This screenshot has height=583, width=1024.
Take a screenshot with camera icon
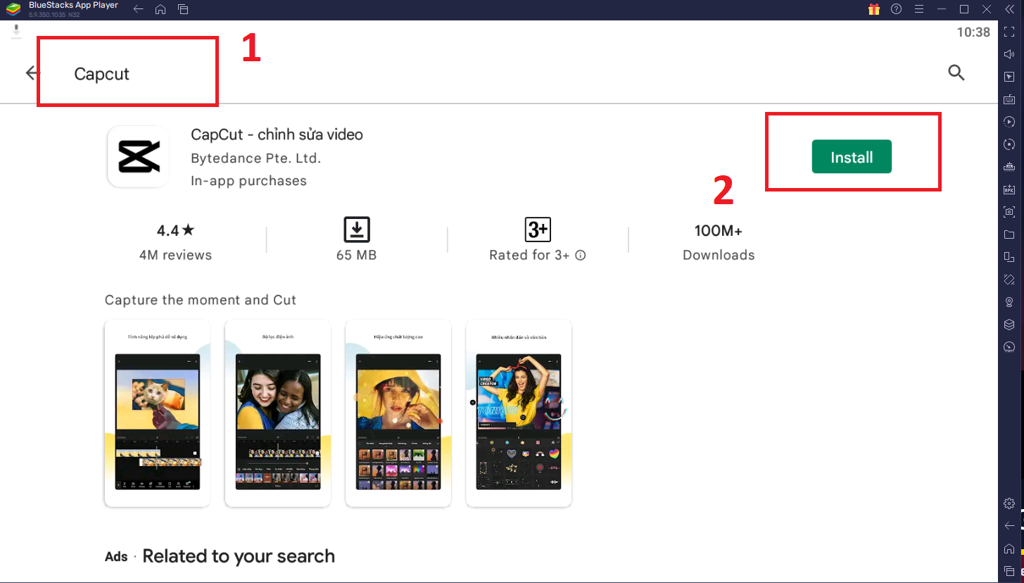coord(1009,212)
